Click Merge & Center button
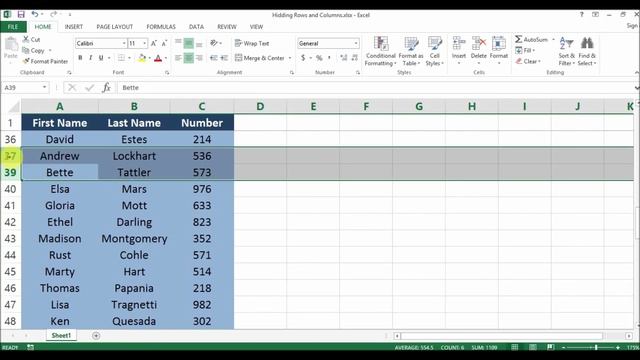 click(x=260, y=58)
